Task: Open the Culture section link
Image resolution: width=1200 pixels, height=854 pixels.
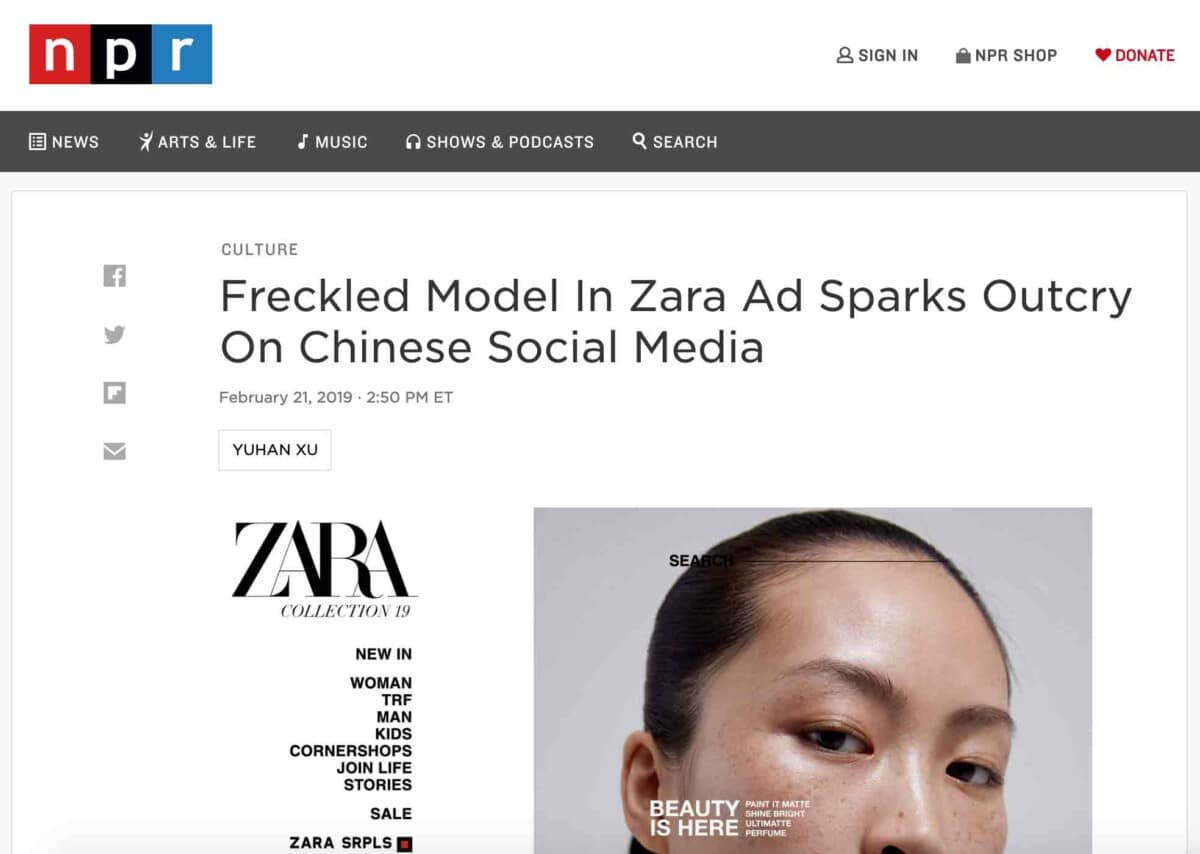Action: pos(260,249)
